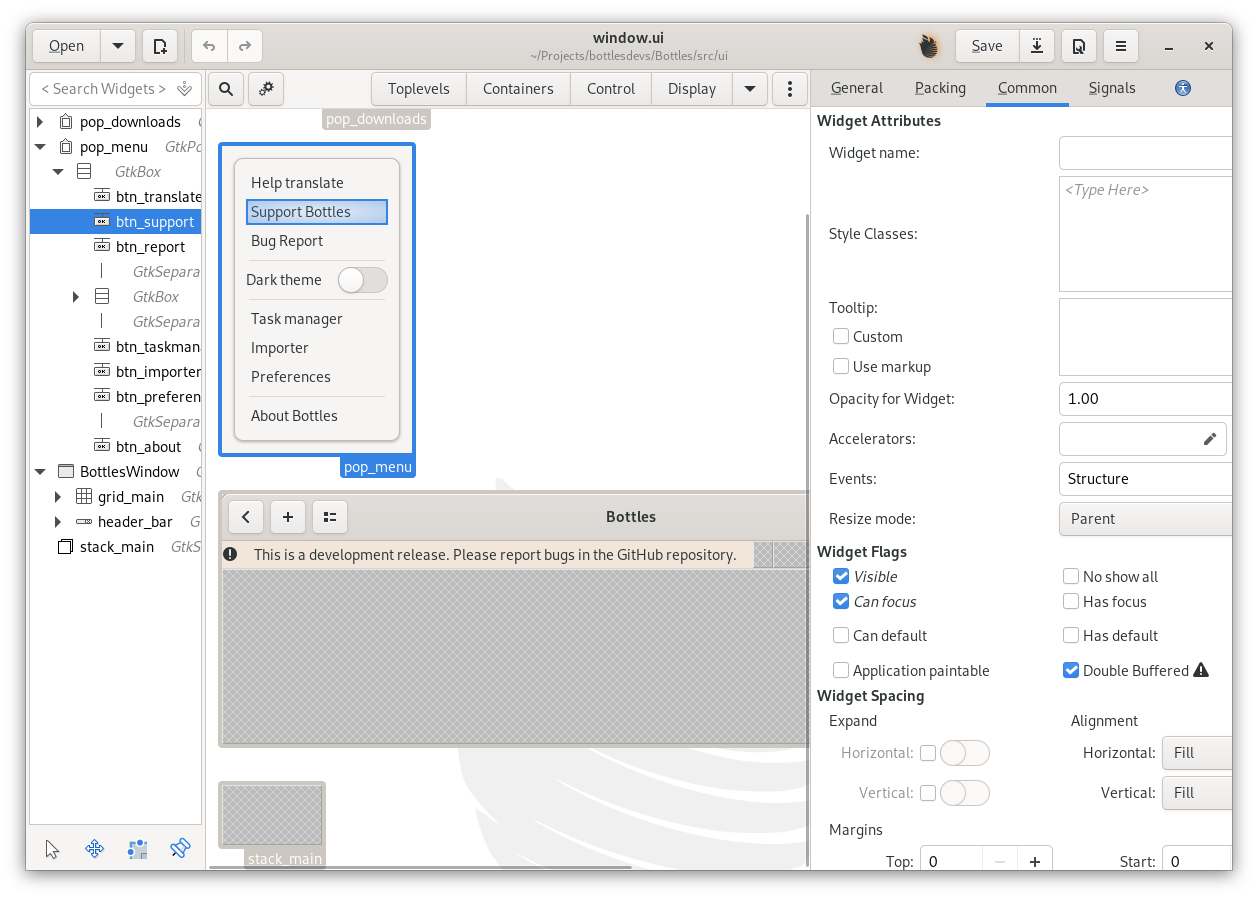Screen dimensions: 1258x899
Task: Select the drag-resize tool at bottom
Action: coord(95,849)
